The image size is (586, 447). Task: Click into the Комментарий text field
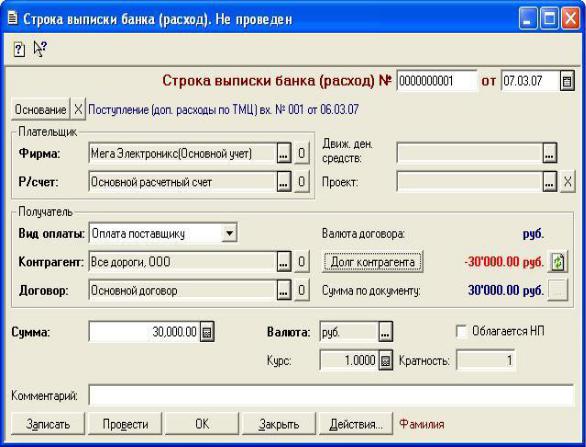(x=331, y=395)
